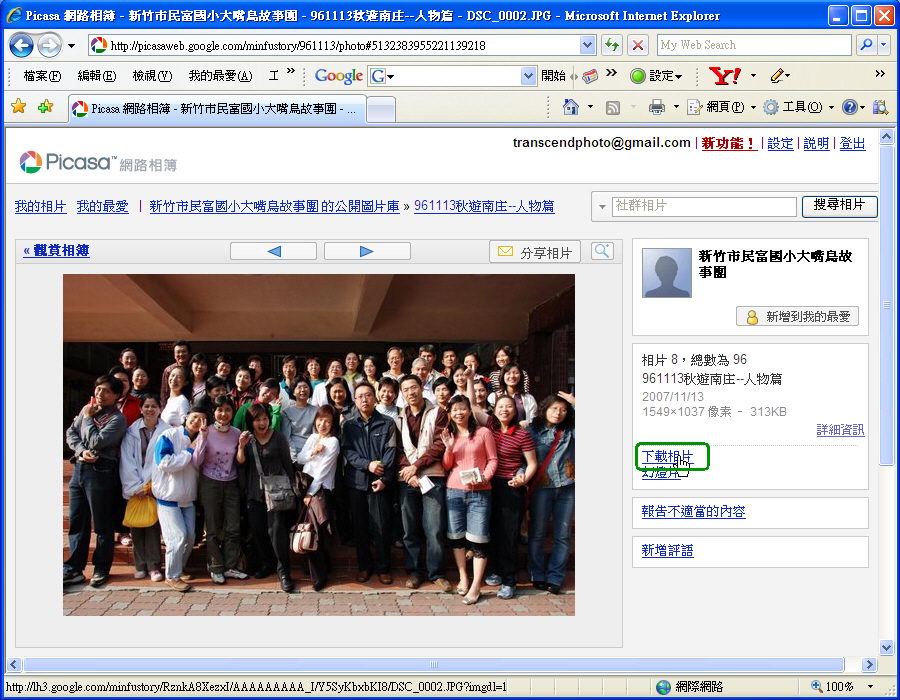Click the group photo image
This screenshot has width=900, height=700.
pyautogui.click(x=319, y=445)
